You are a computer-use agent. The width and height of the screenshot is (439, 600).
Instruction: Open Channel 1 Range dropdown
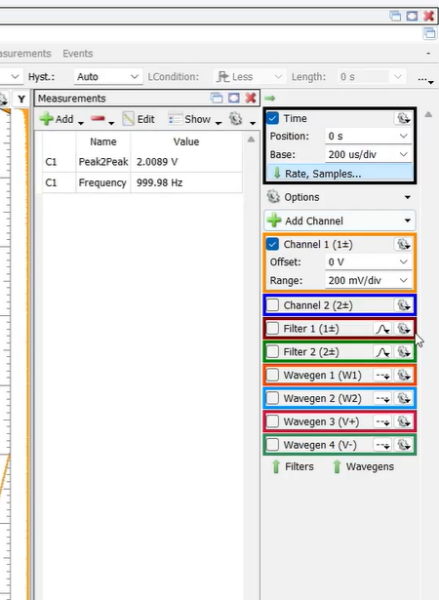(x=368, y=280)
